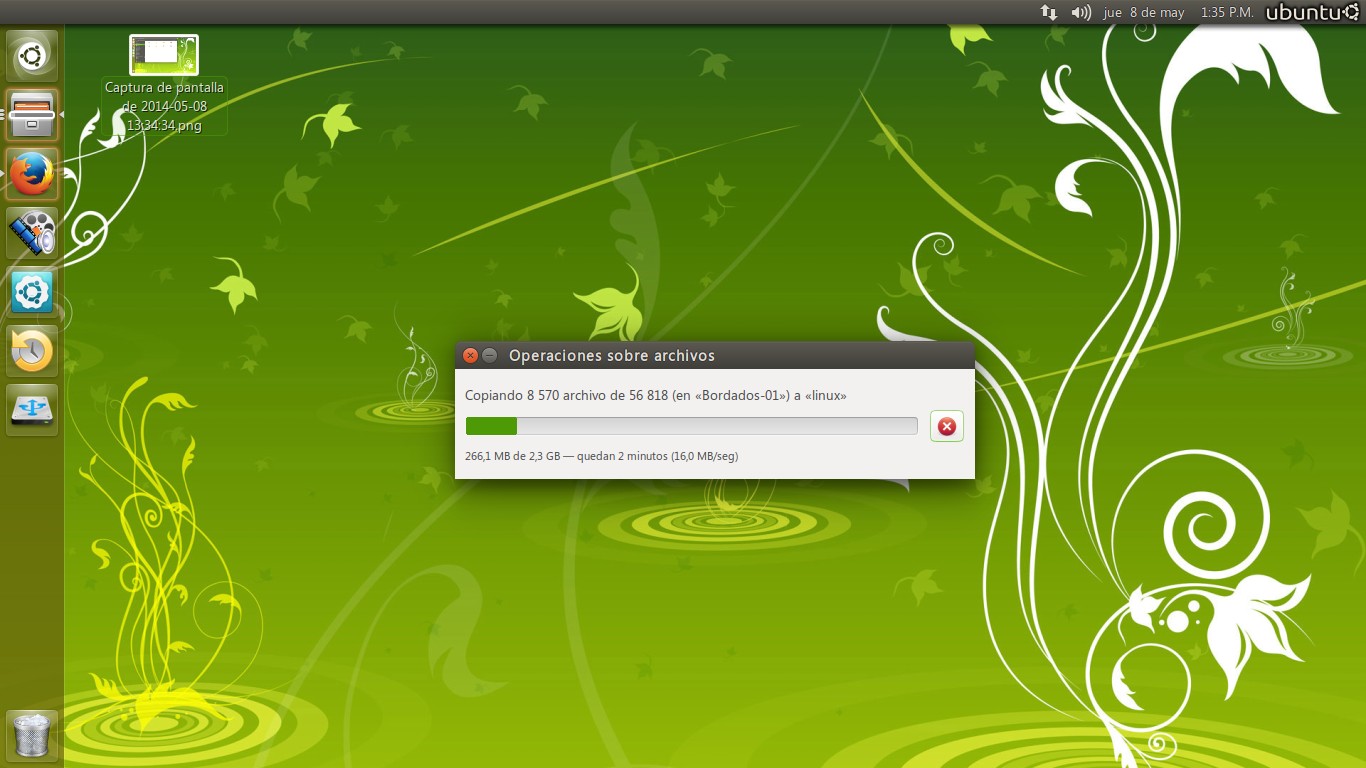Open the blue Ubuntu software launcher icon

[x=32, y=292]
